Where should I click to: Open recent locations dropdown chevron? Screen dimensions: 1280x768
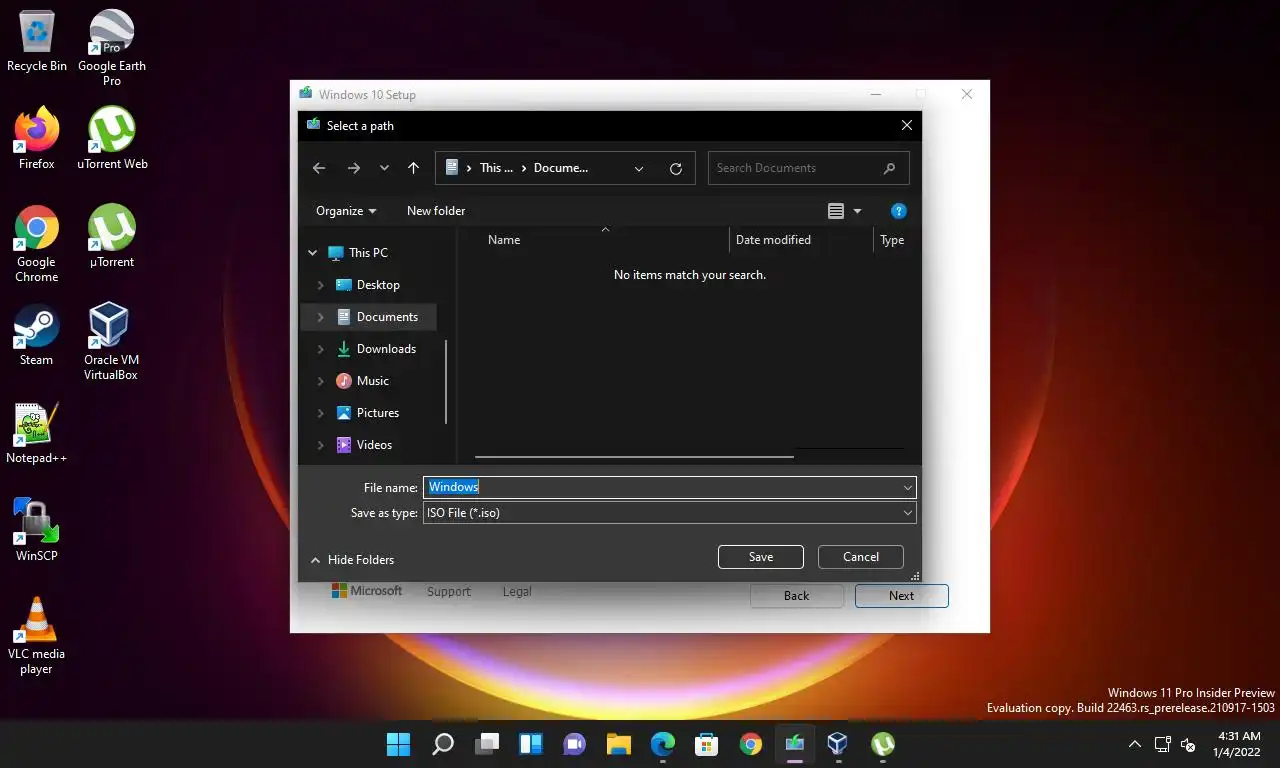pos(384,168)
